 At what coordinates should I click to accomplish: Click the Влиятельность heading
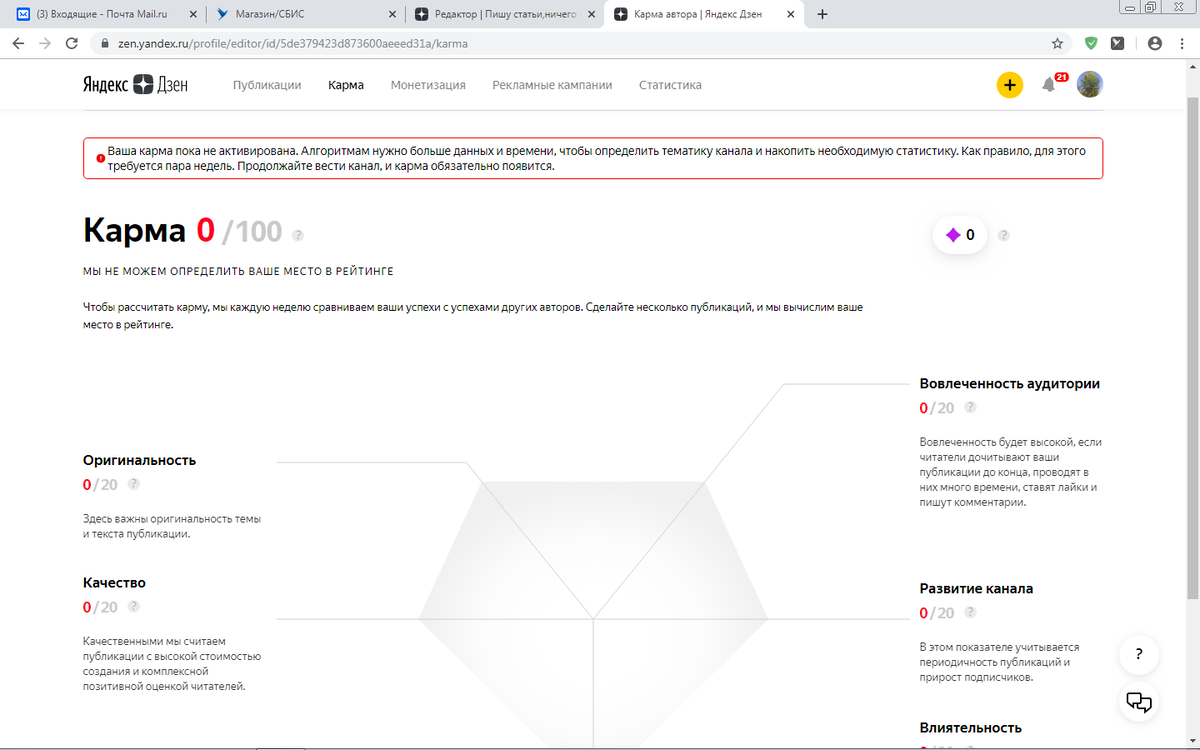click(970, 728)
